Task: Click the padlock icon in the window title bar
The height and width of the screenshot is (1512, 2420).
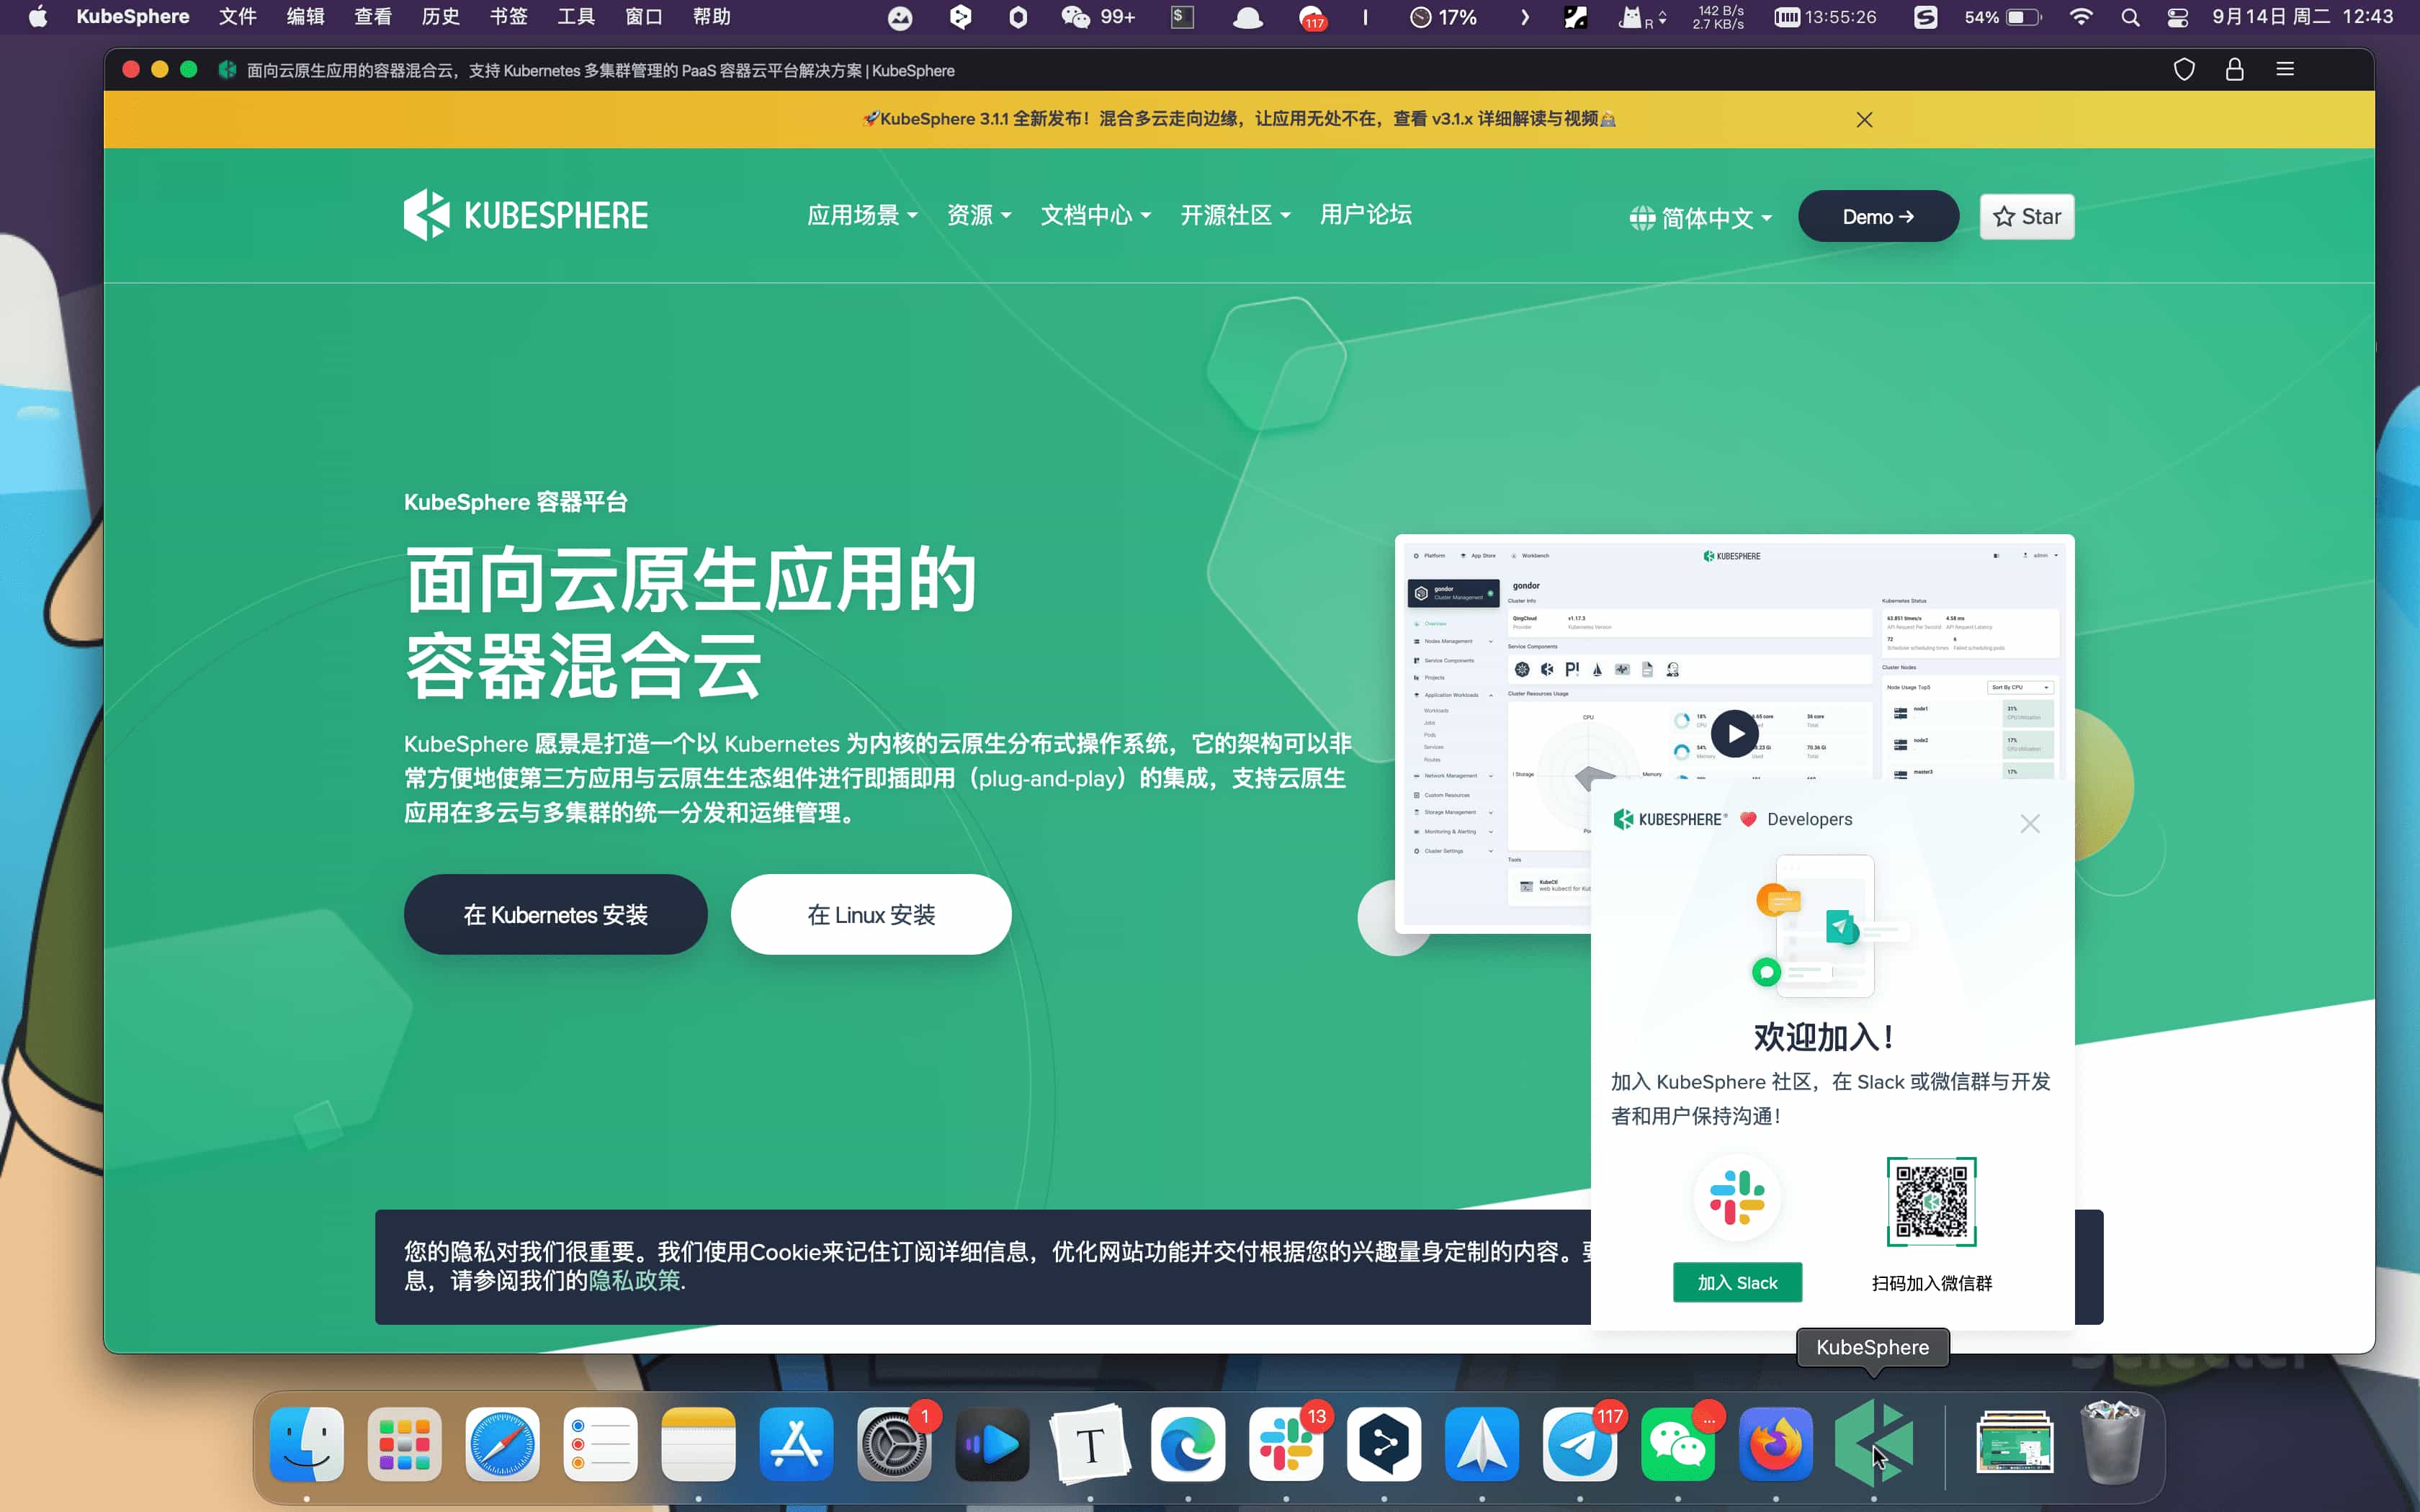Action: (x=2234, y=70)
